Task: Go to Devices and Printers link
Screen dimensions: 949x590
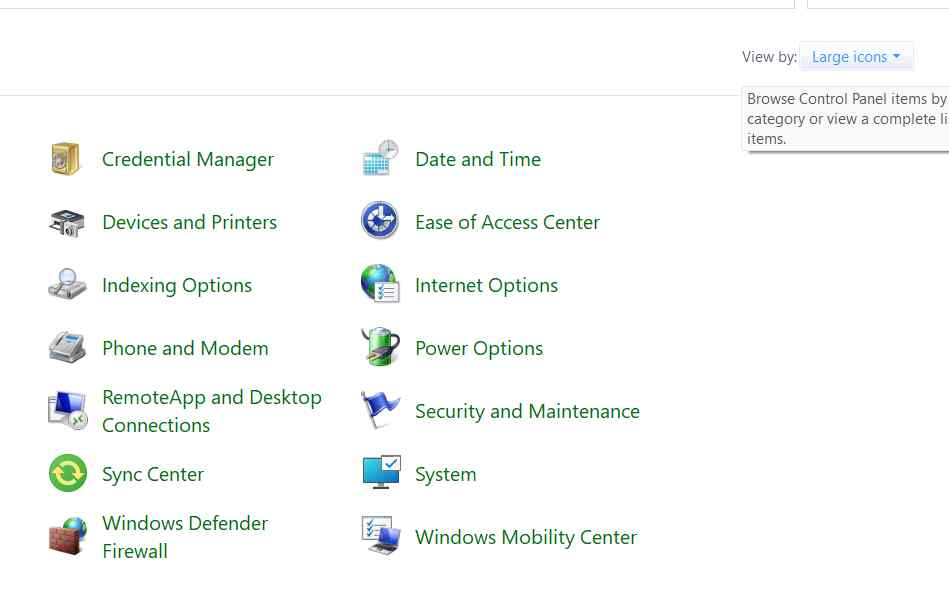Action: tap(189, 222)
